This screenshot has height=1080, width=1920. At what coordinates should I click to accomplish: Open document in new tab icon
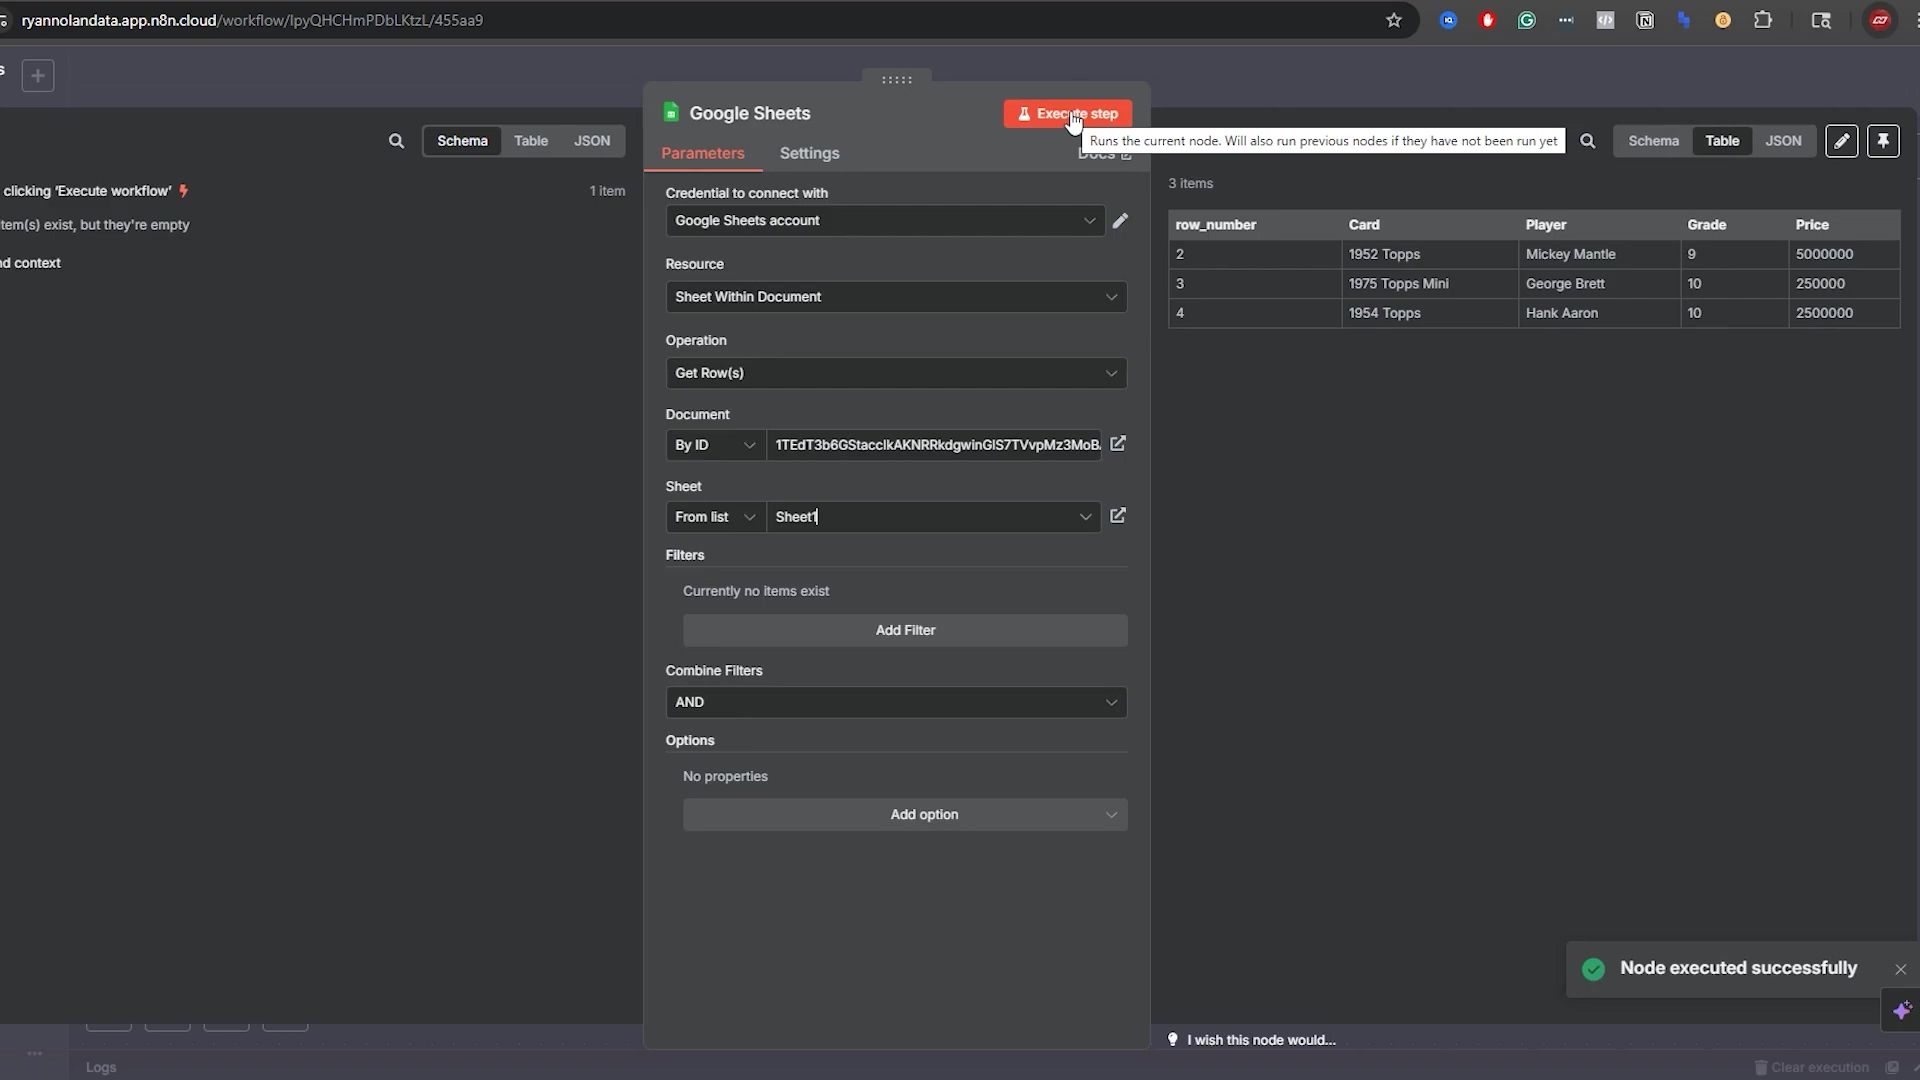pos(1118,444)
